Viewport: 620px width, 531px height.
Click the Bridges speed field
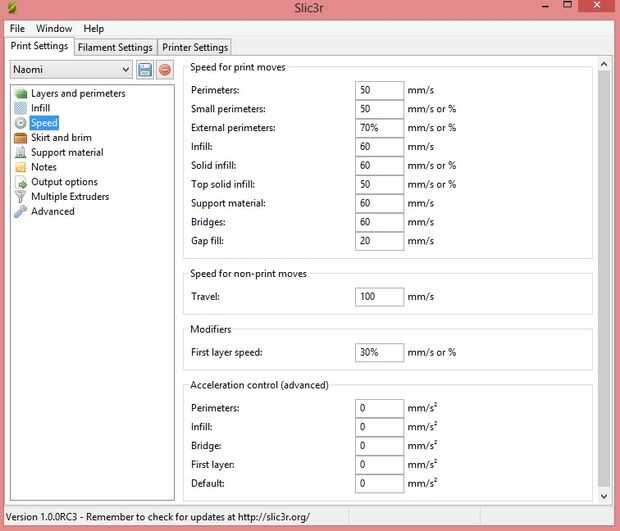(379, 222)
